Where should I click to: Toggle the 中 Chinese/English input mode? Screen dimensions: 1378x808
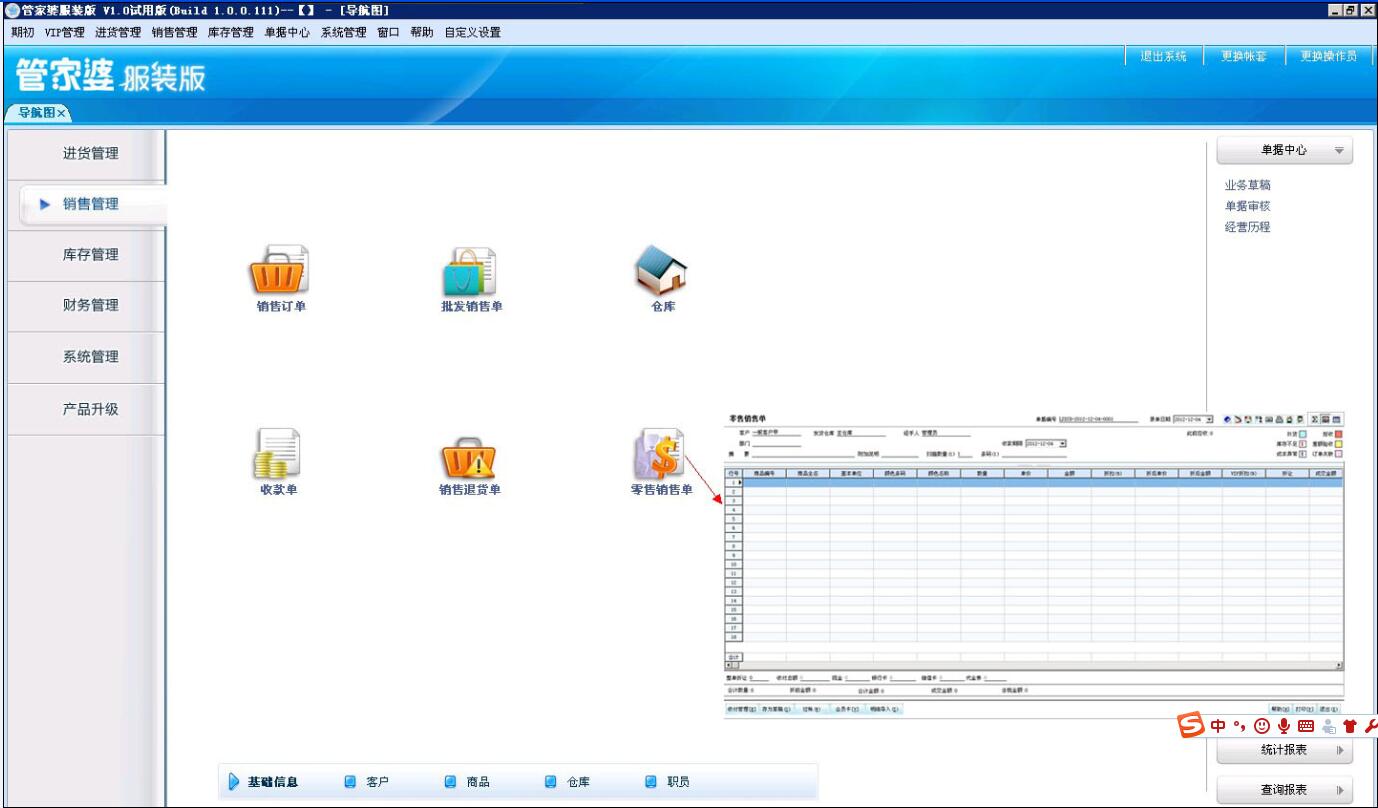coord(1218,726)
